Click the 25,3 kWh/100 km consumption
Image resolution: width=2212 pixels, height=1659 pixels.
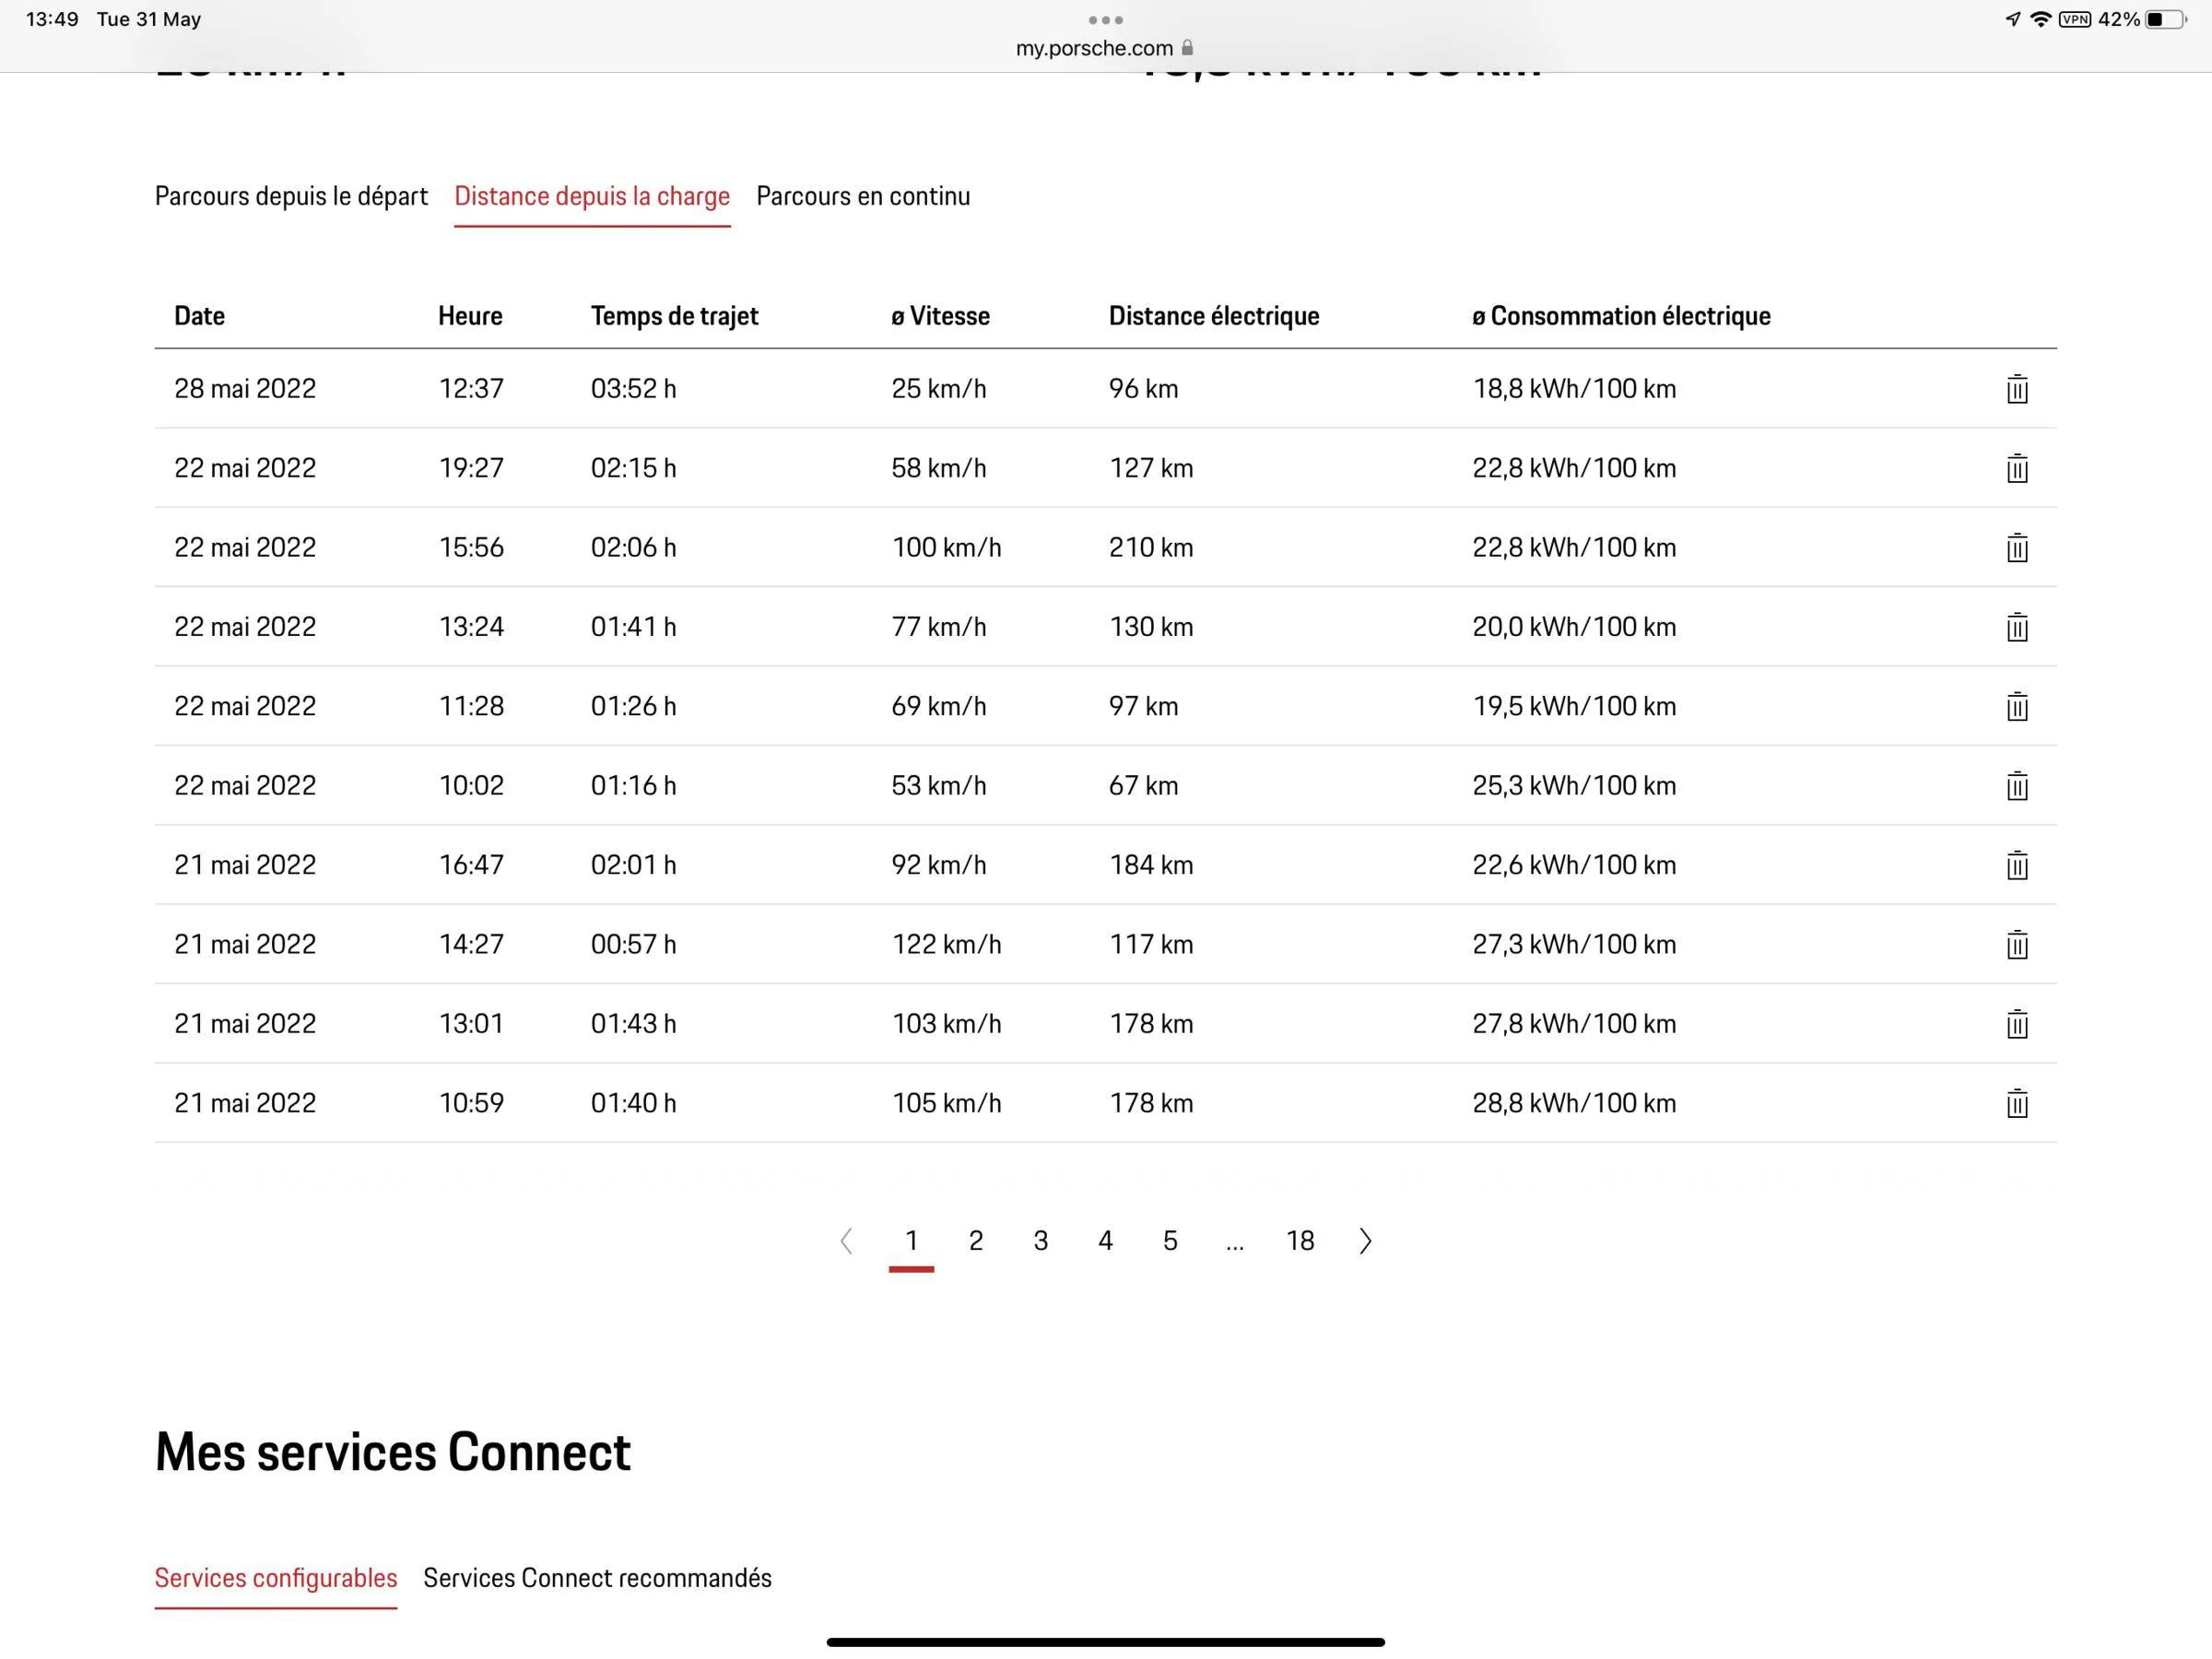pyautogui.click(x=1574, y=786)
